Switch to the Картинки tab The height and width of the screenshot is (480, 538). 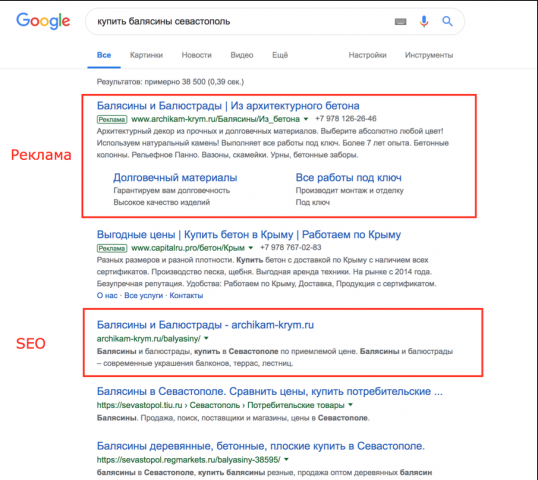[146, 55]
